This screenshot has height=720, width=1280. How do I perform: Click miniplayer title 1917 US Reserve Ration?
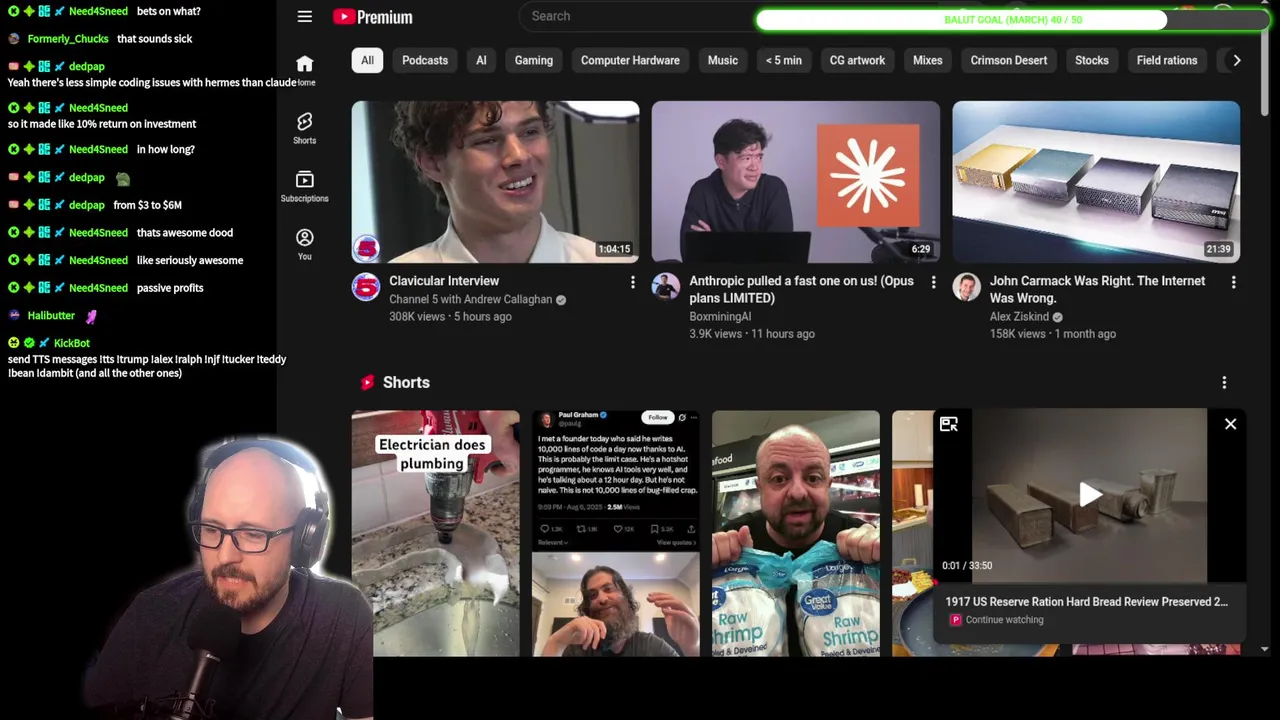(1086, 602)
